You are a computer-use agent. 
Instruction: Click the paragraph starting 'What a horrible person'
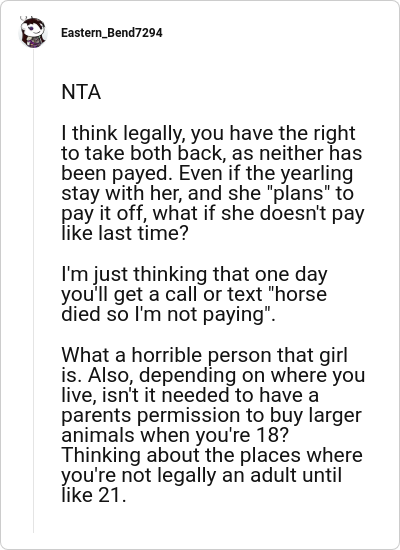(x=213, y=425)
